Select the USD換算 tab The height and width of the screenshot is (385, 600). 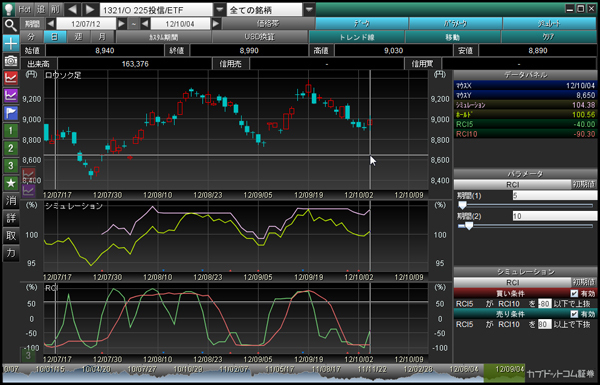[x=259, y=37]
